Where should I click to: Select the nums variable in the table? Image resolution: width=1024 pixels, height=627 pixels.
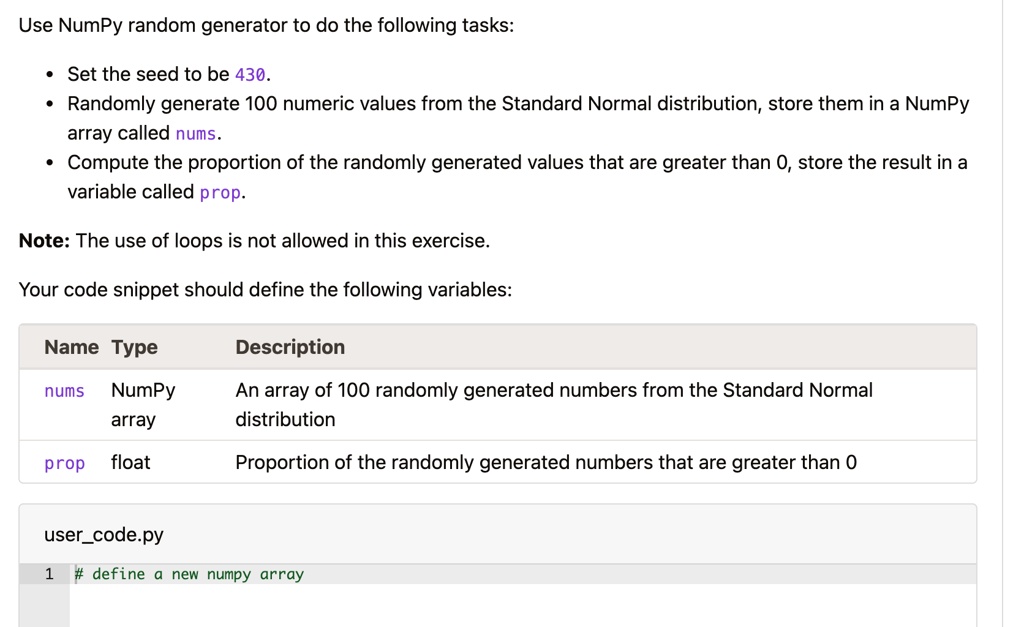(x=64, y=391)
